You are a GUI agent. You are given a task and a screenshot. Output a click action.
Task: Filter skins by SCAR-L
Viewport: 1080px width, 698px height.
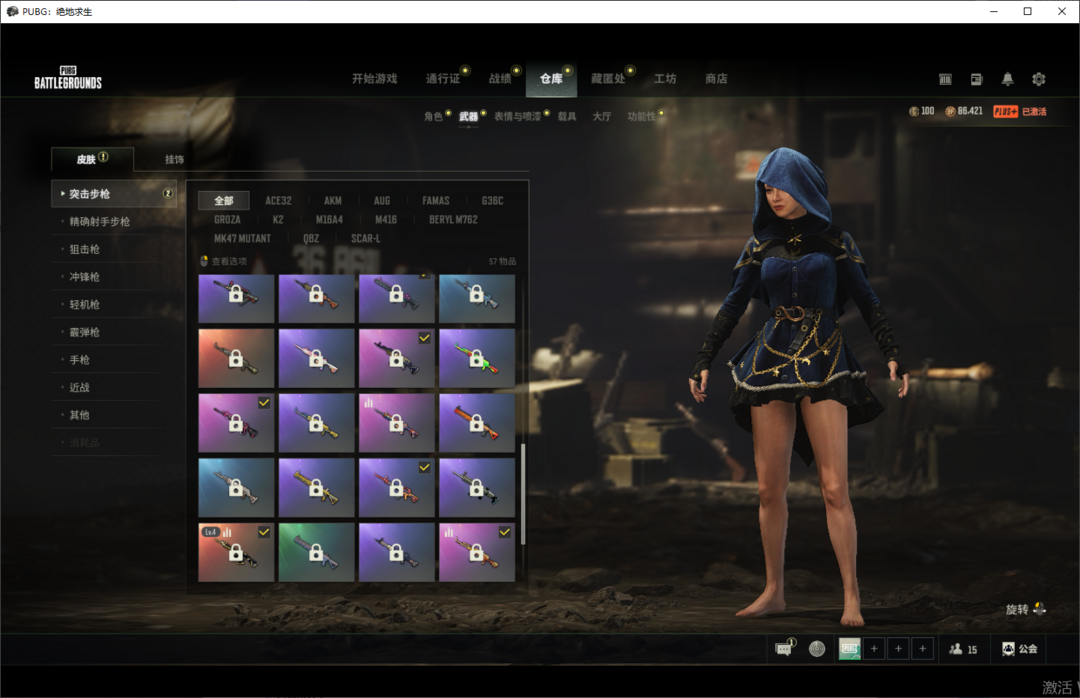[366, 238]
